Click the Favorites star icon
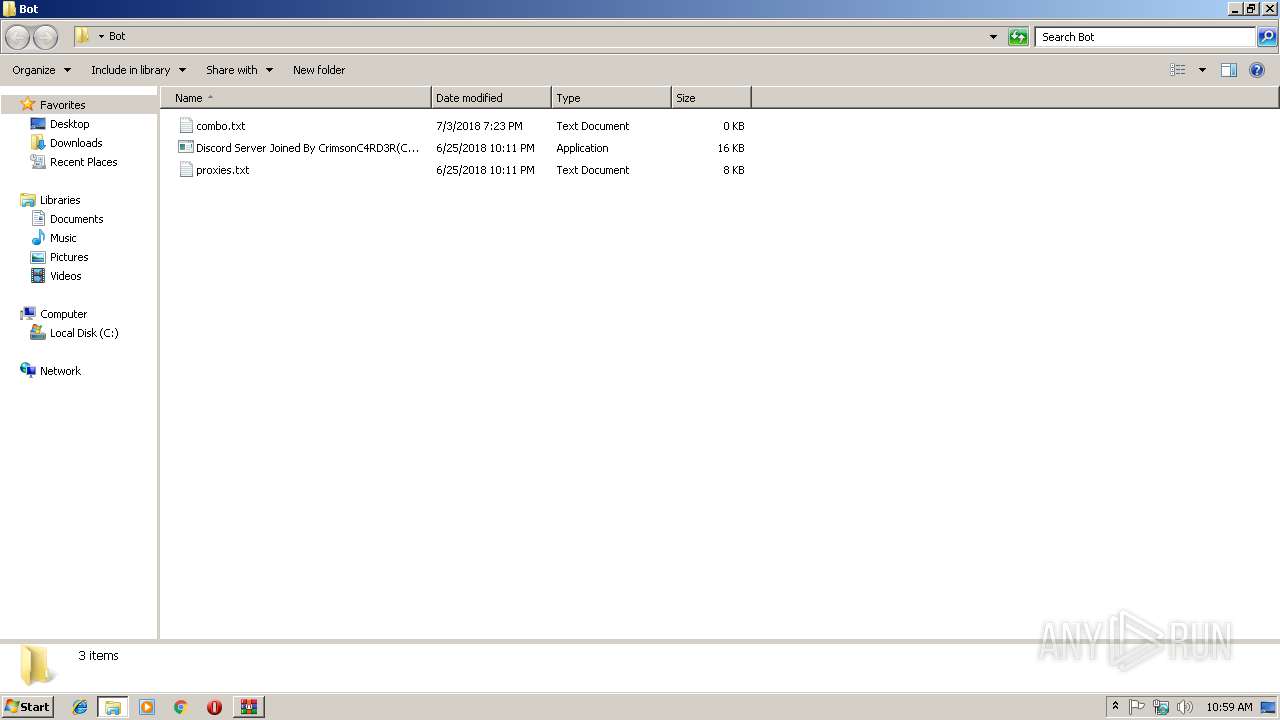 [28, 104]
